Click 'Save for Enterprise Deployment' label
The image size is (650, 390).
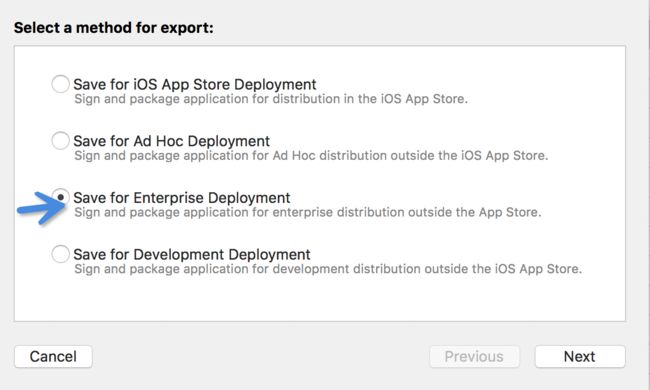[x=182, y=198]
